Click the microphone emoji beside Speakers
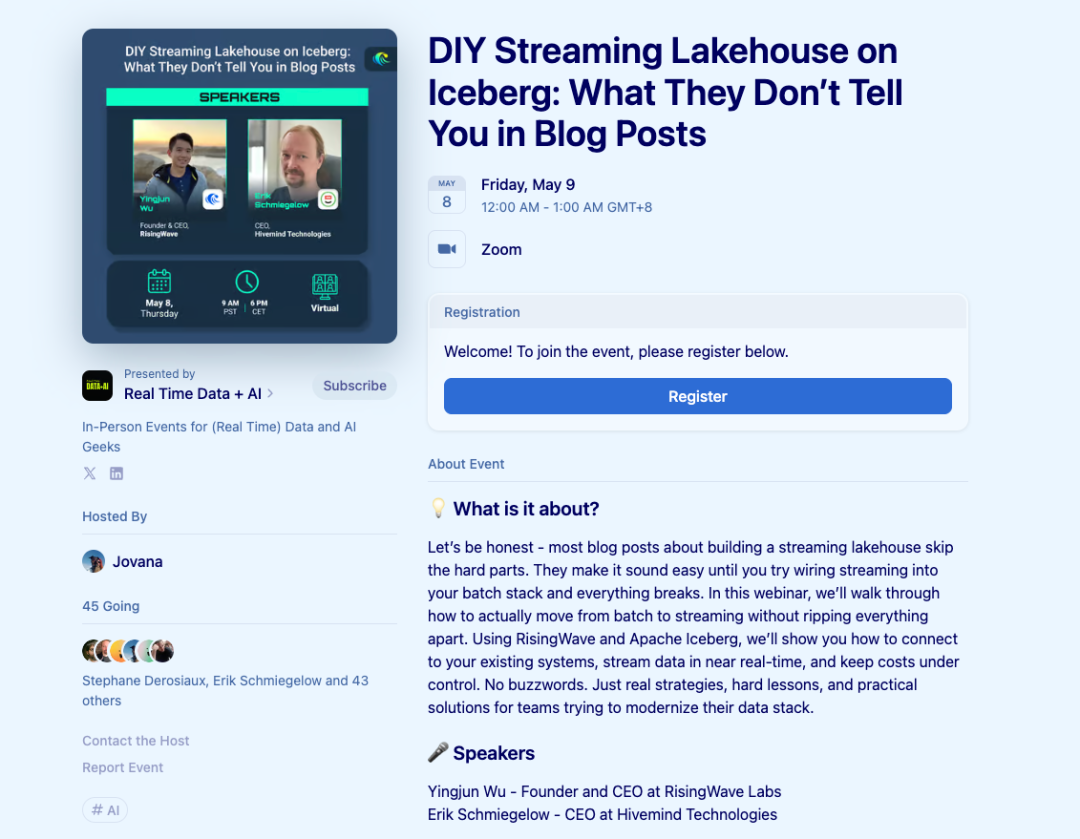The height and width of the screenshot is (839, 1080). pos(438,752)
